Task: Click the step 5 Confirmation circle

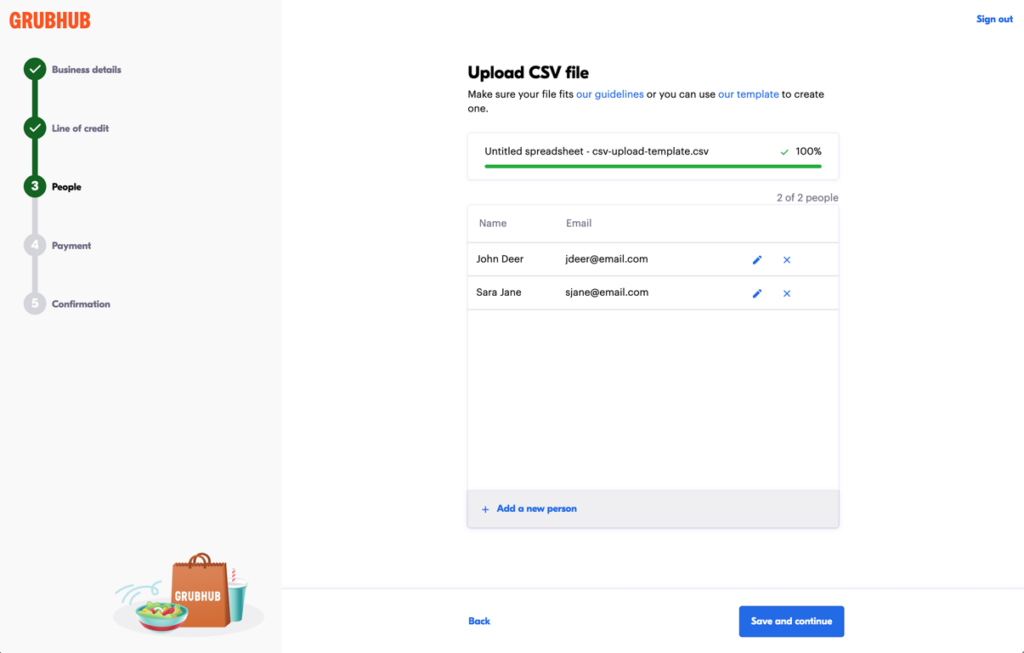Action: click(x=35, y=304)
